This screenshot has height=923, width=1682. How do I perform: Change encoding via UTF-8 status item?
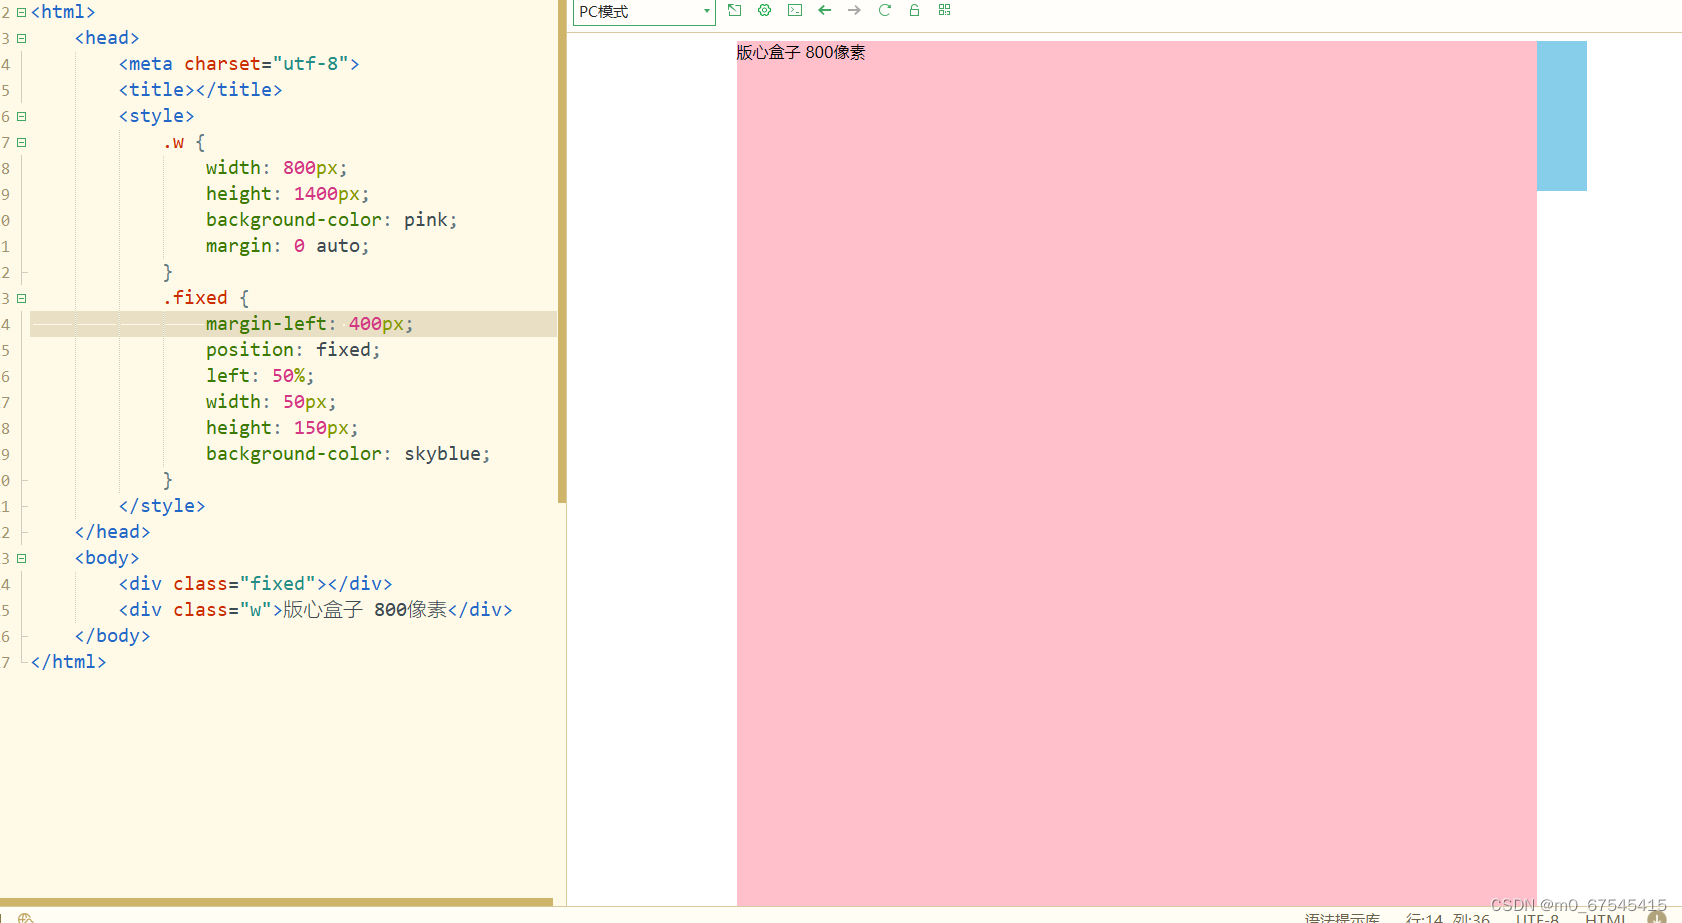(1536, 917)
